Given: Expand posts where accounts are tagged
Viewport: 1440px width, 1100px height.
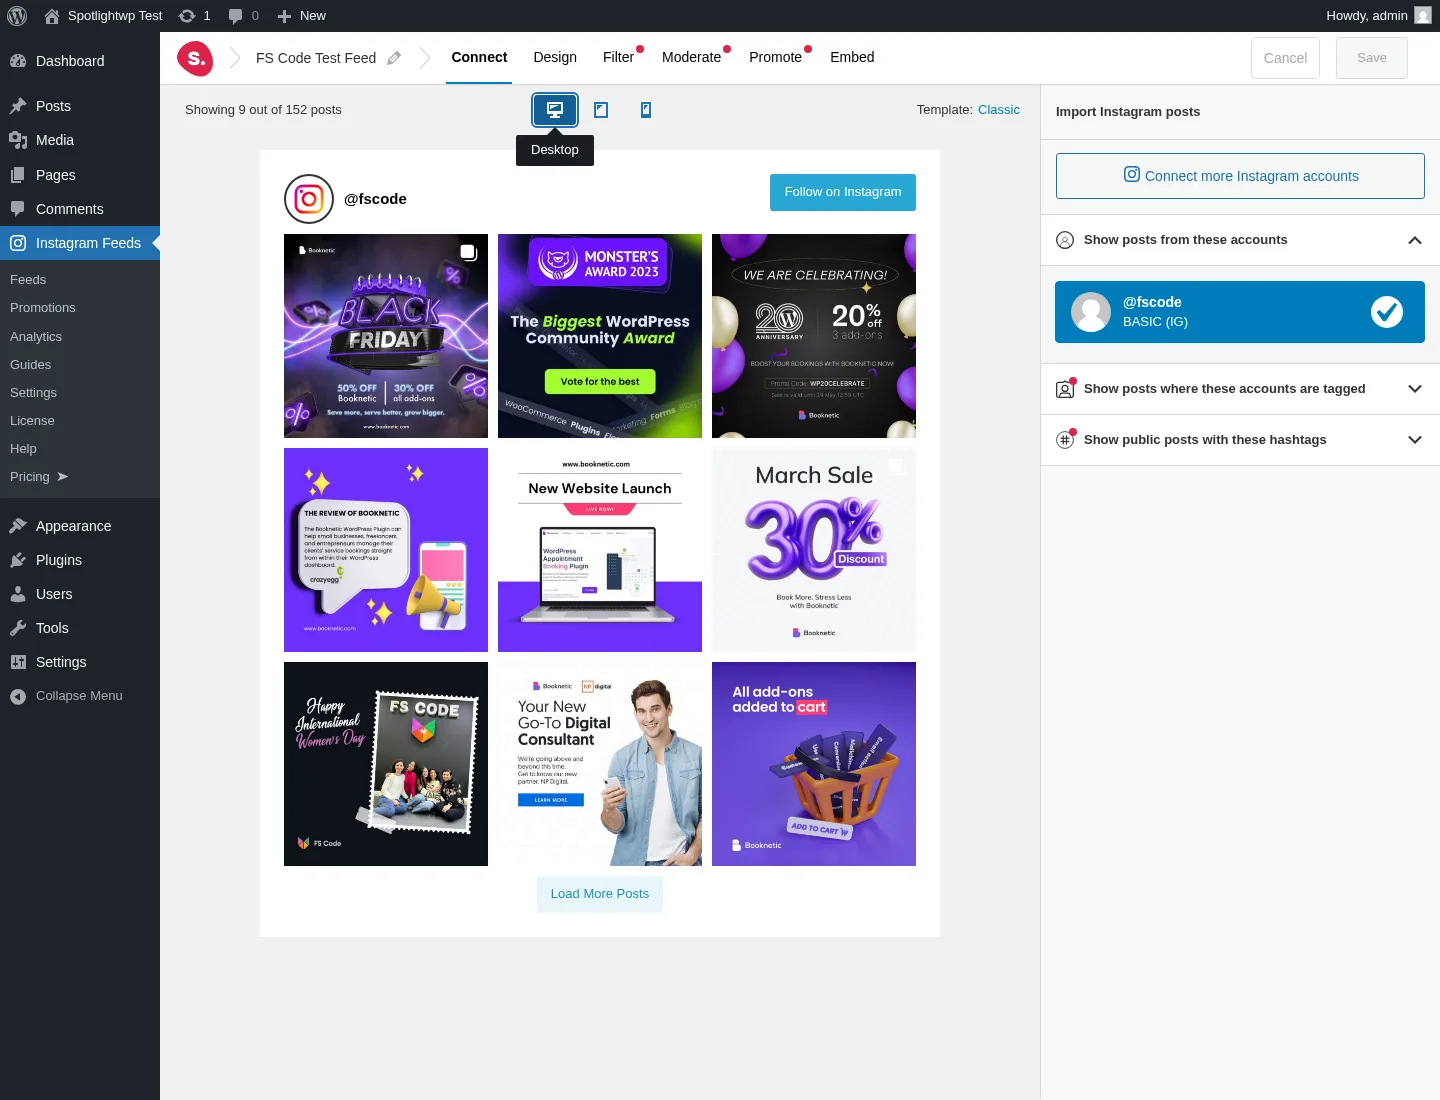Looking at the screenshot, I should coord(1414,389).
